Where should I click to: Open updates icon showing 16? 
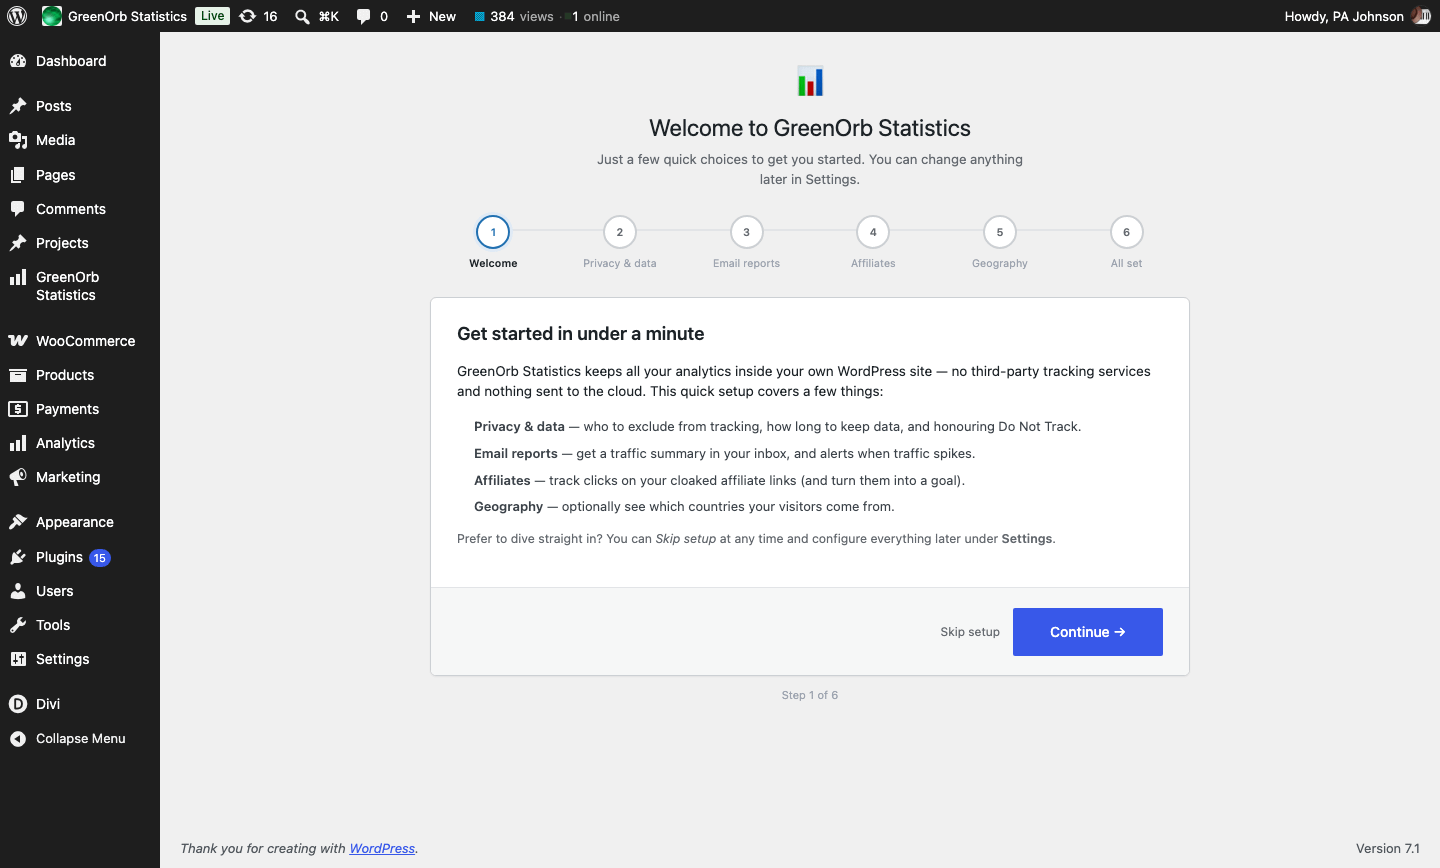[258, 16]
